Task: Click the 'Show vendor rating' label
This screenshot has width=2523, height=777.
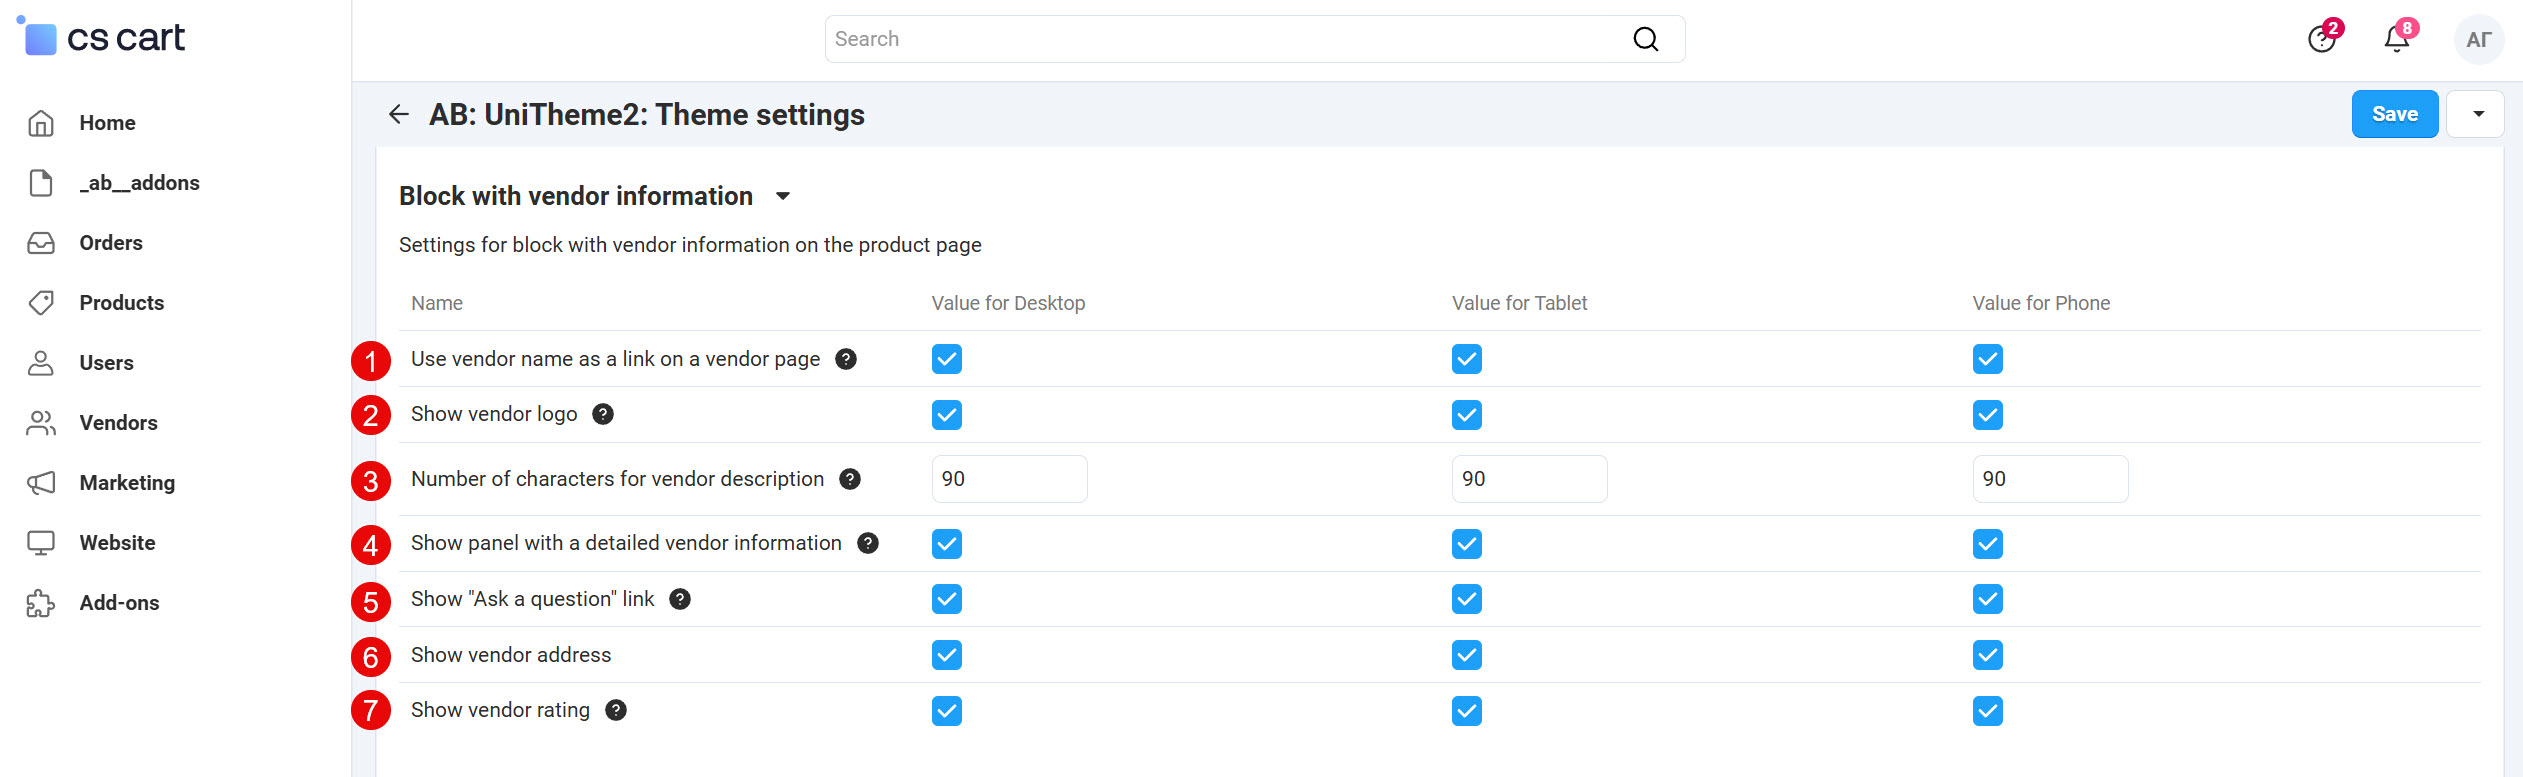Action: (x=500, y=710)
